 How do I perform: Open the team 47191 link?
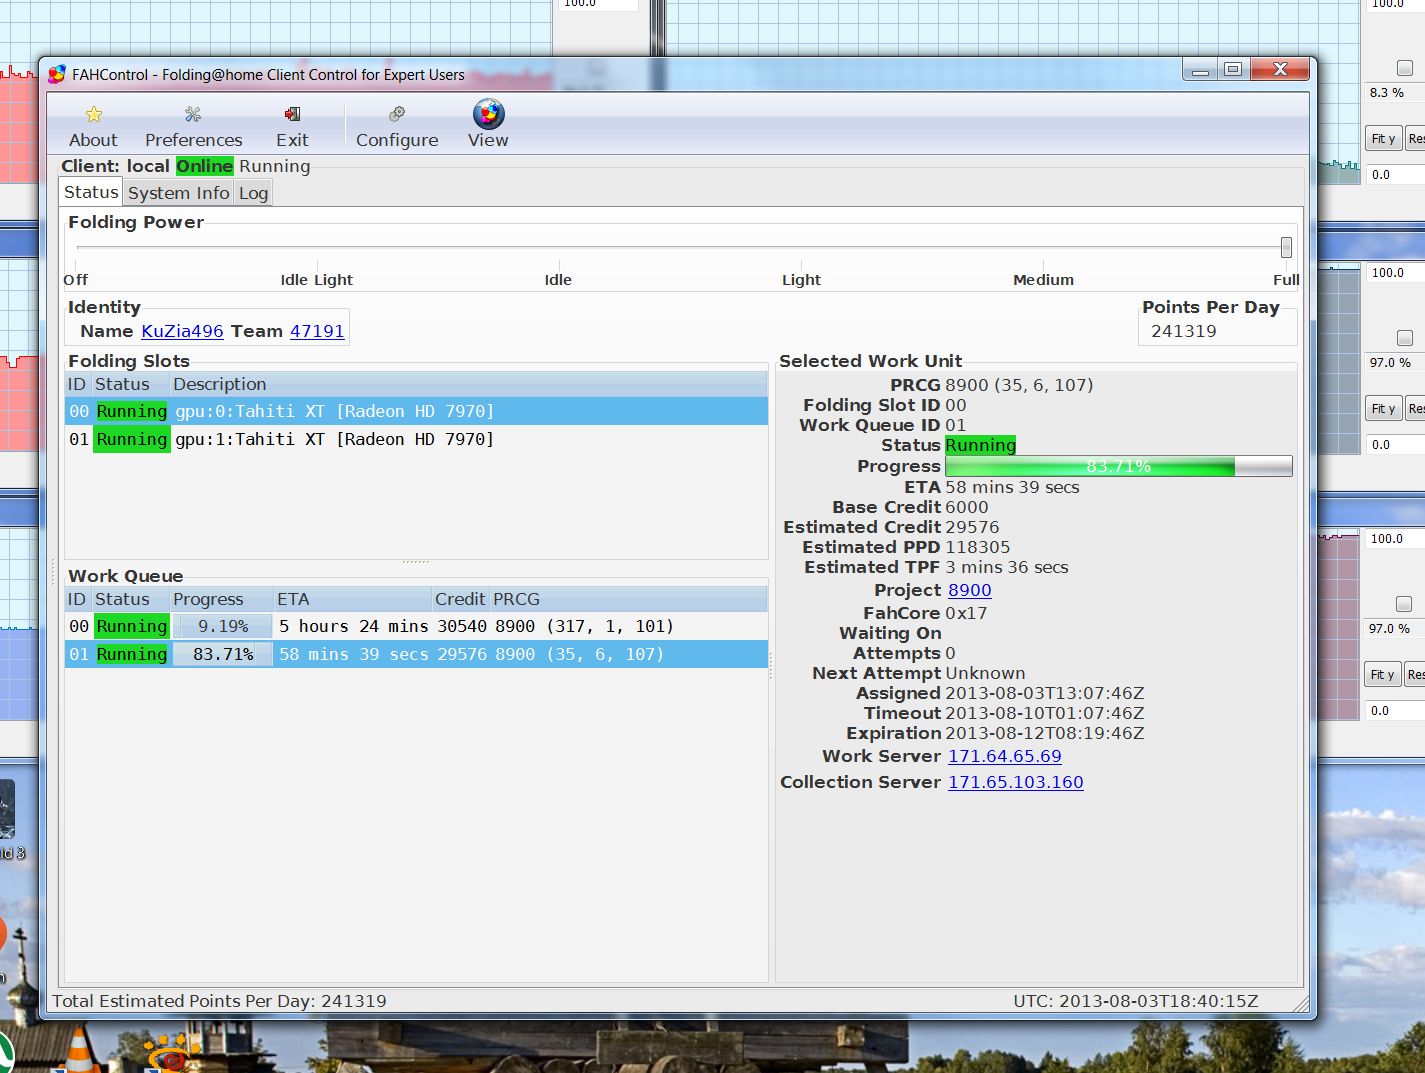click(x=317, y=331)
